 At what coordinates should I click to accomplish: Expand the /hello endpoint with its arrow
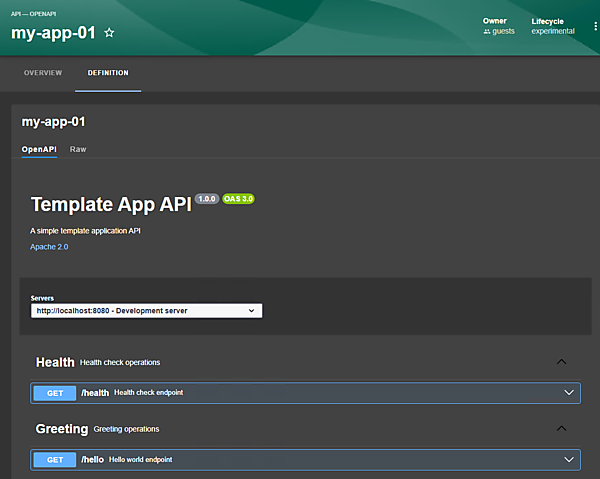pyautogui.click(x=569, y=460)
